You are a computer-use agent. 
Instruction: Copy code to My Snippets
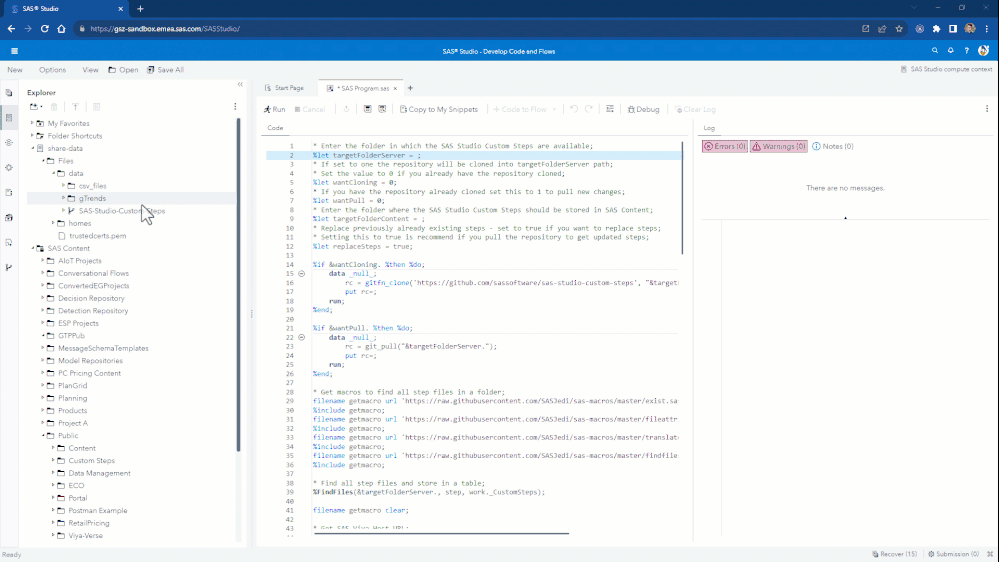coord(438,109)
